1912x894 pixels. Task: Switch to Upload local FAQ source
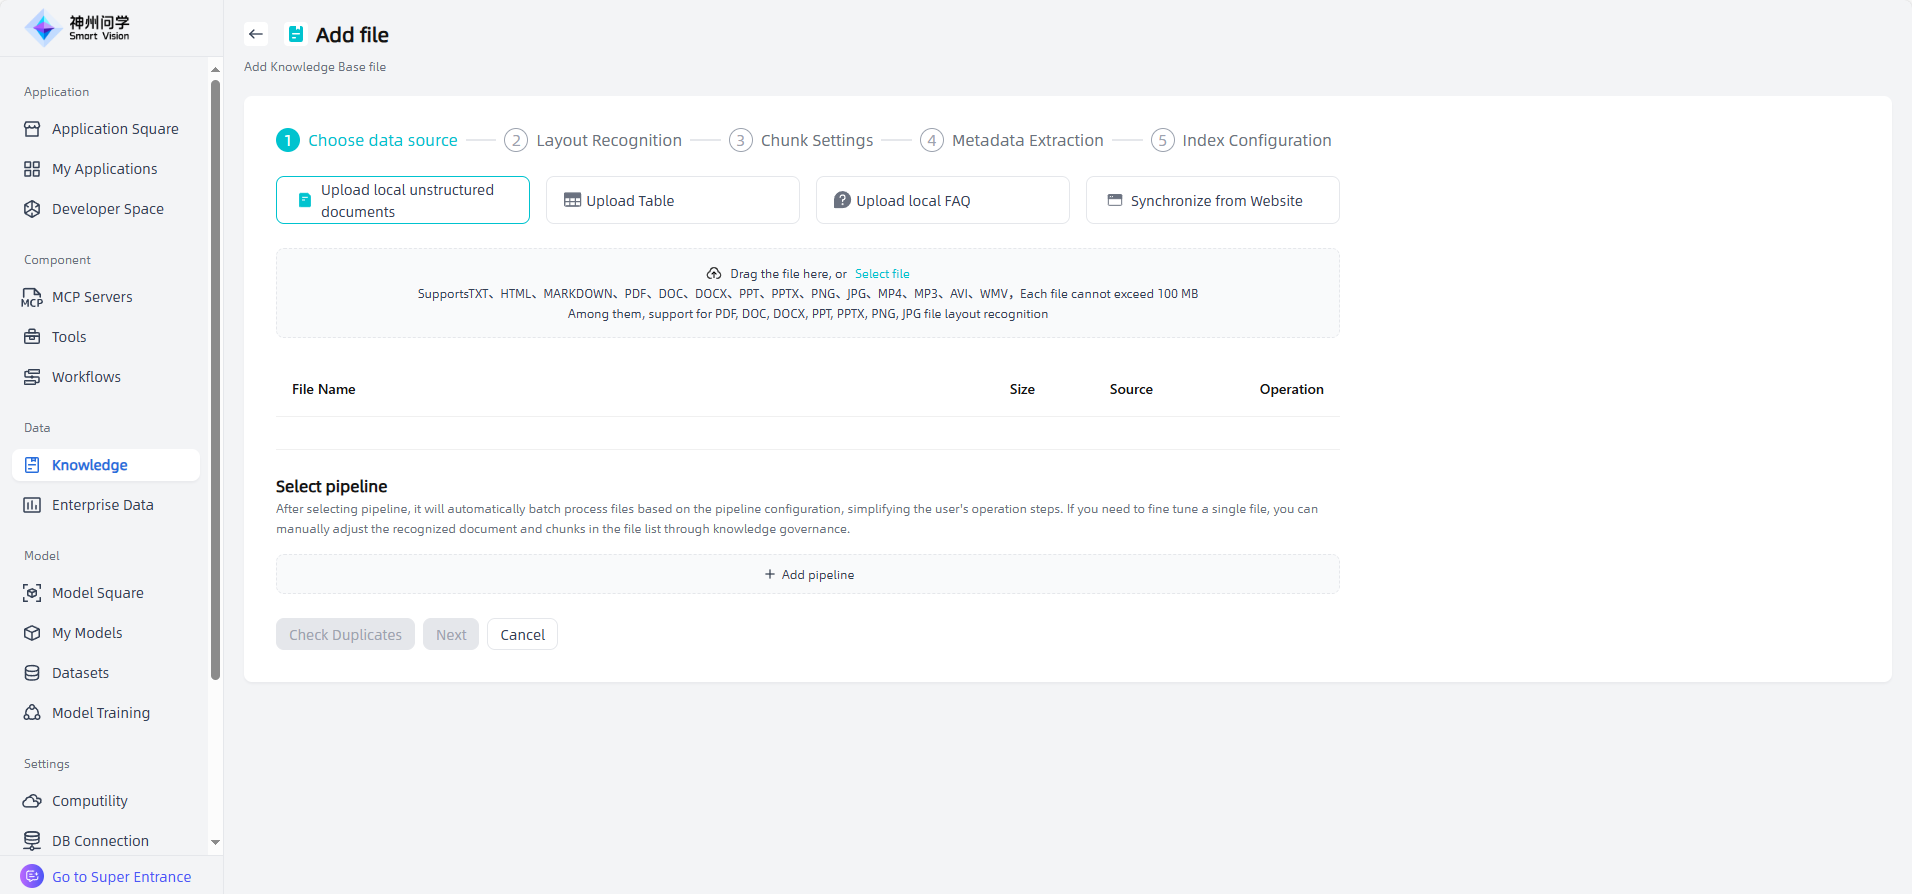click(942, 200)
